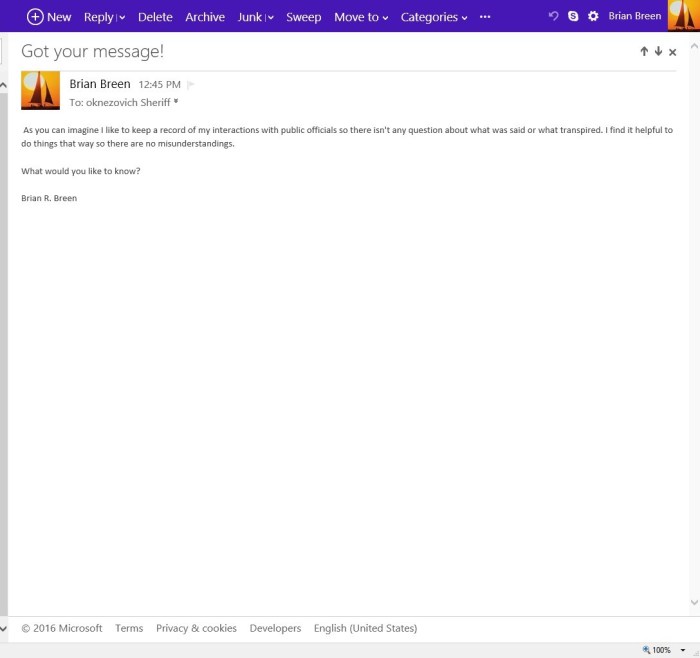Open the more options ellipsis
The width and height of the screenshot is (700, 658).
[485, 17]
